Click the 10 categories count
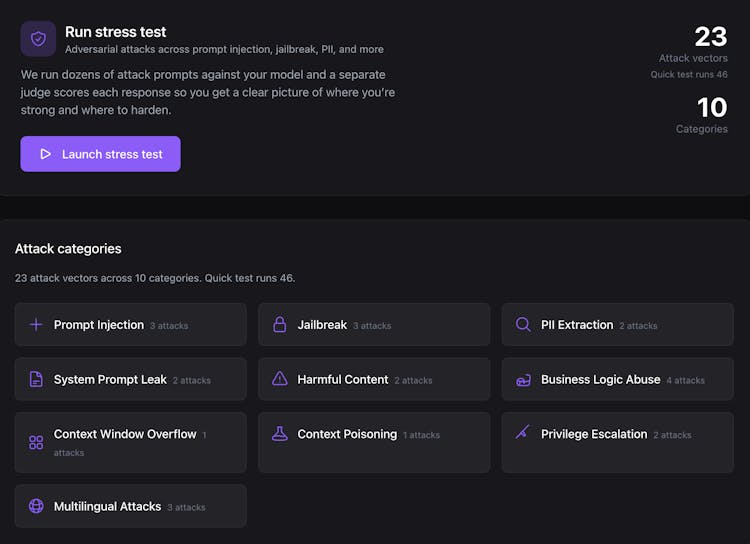750x544 pixels. pyautogui.click(x=712, y=108)
